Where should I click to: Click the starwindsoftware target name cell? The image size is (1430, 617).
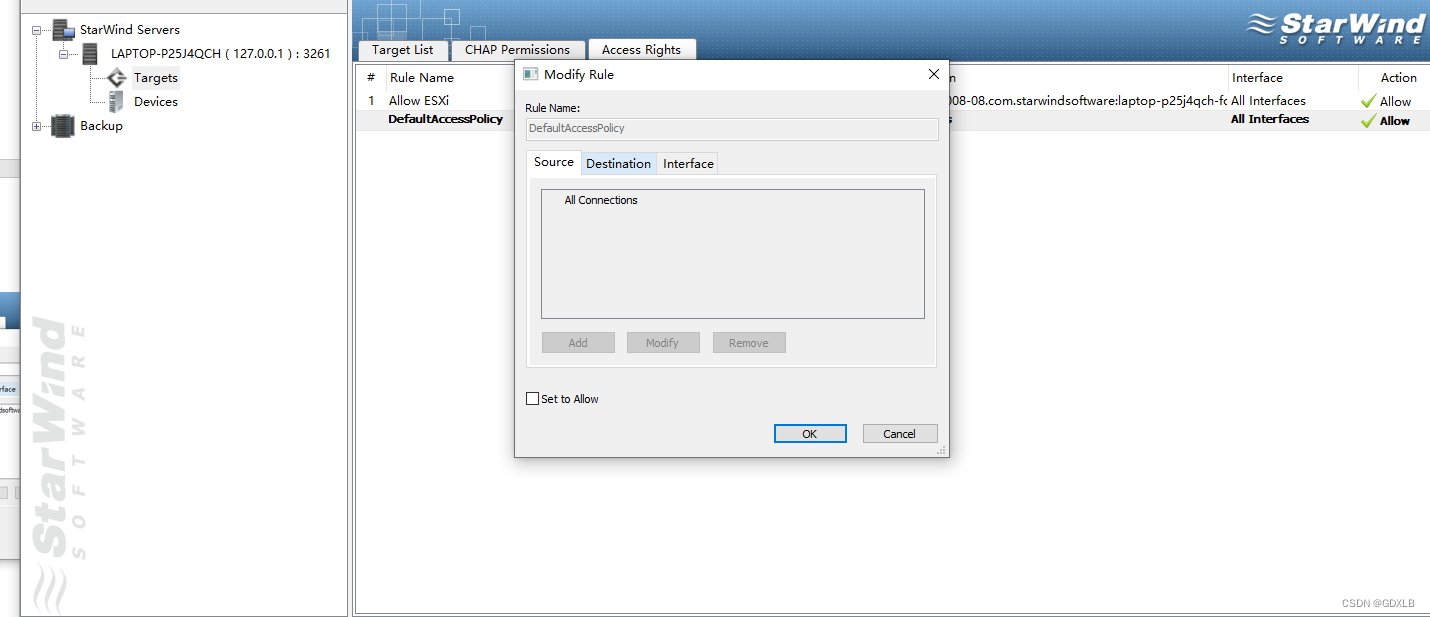coord(1088,101)
